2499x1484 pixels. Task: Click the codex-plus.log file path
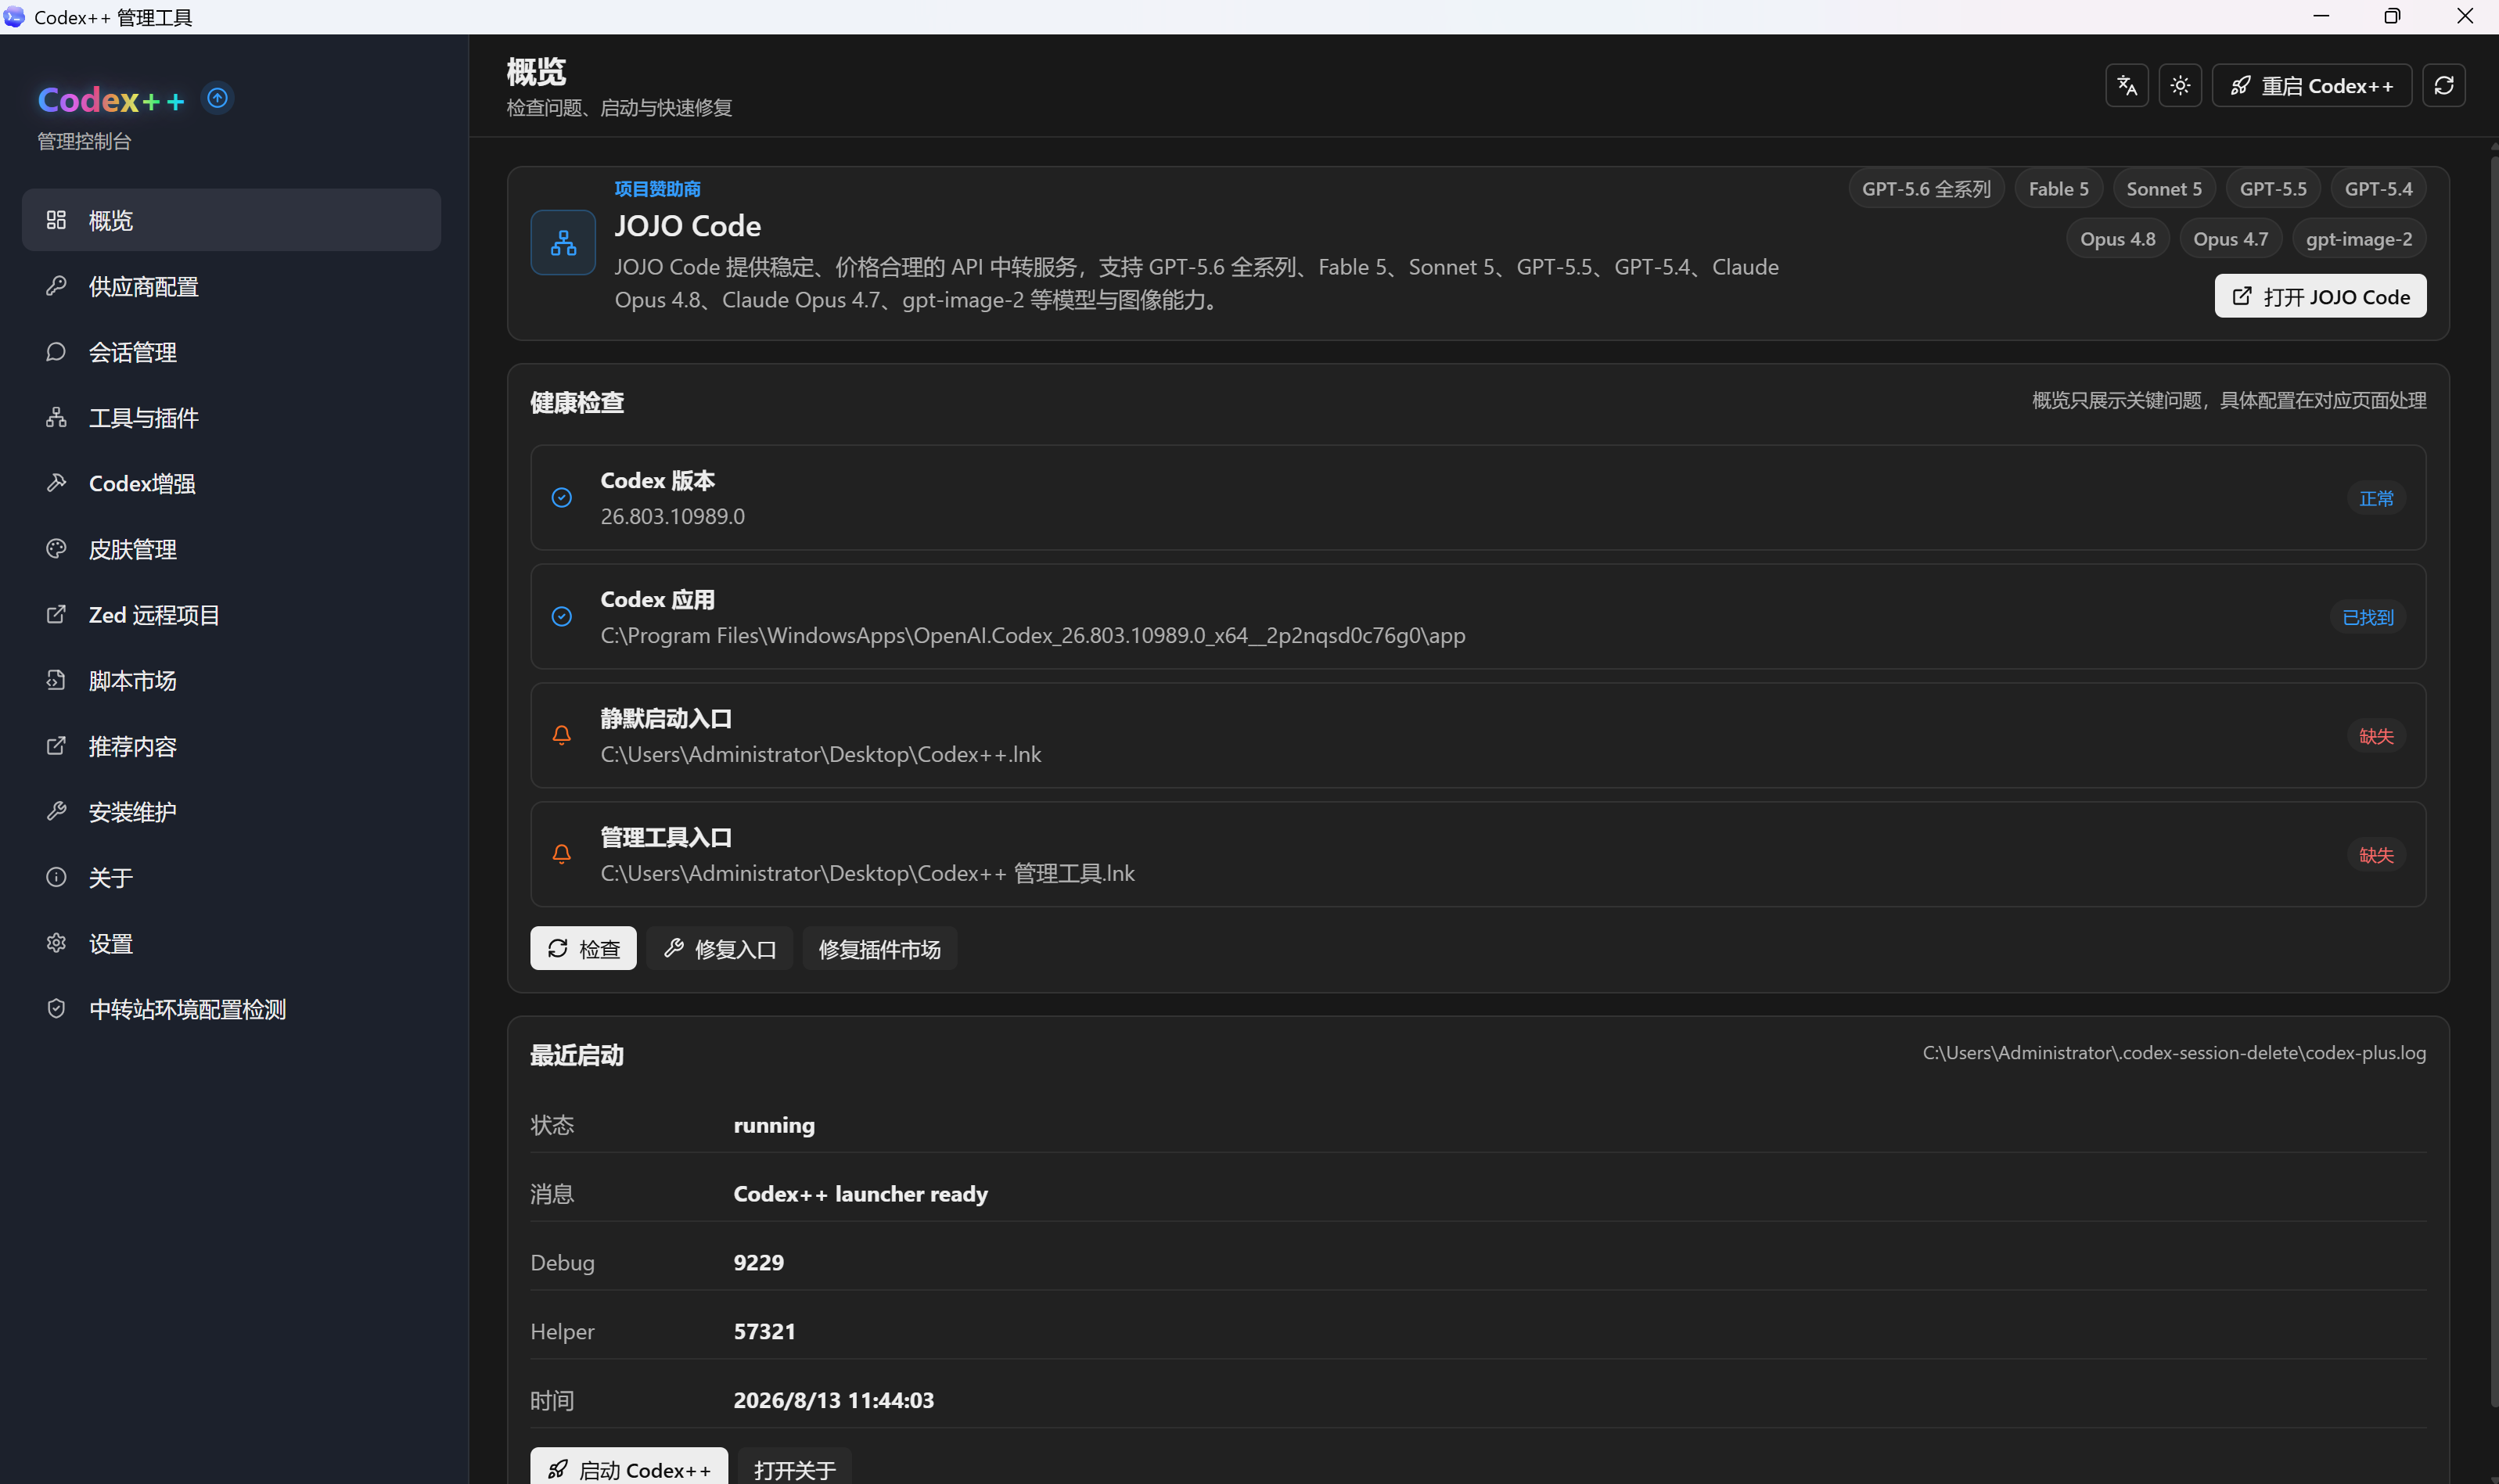click(2174, 1053)
